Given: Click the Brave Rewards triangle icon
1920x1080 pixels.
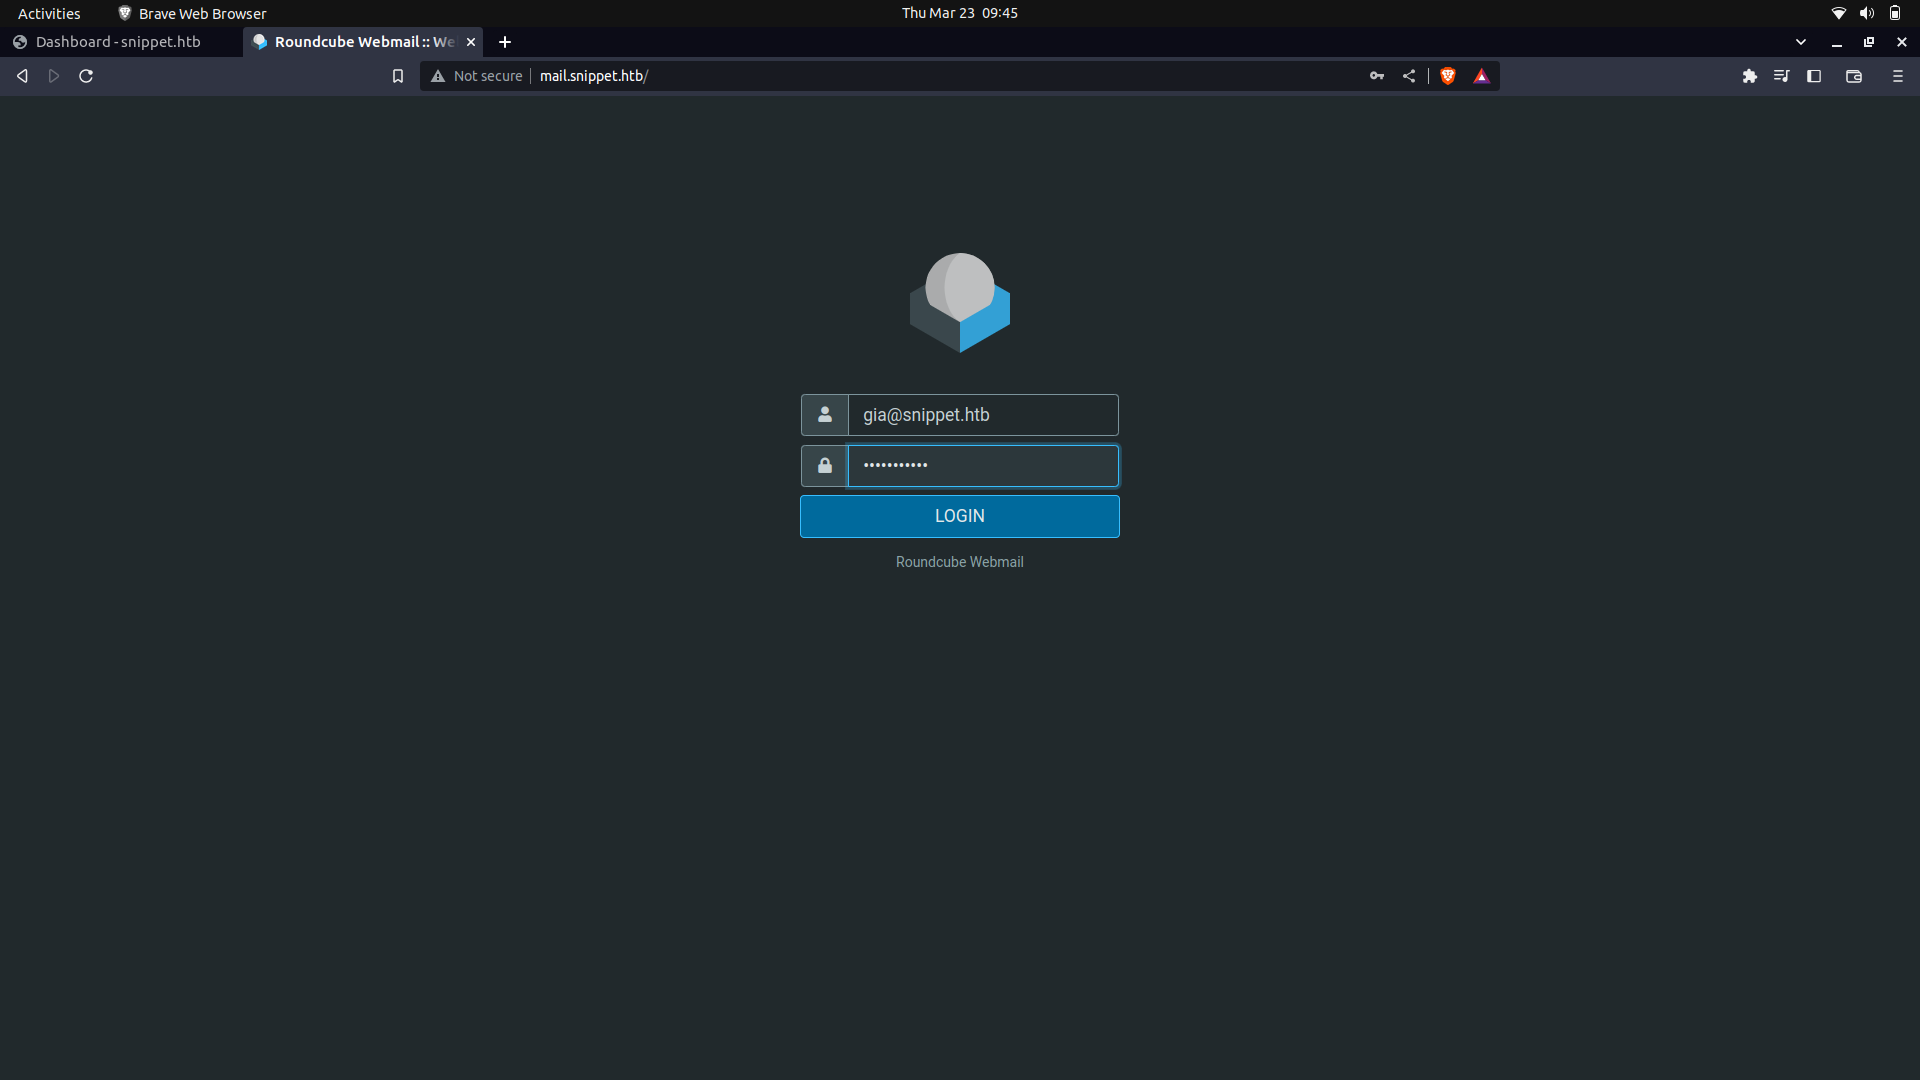Looking at the screenshot, I should pyautogui.click(x=1482, y=75).
